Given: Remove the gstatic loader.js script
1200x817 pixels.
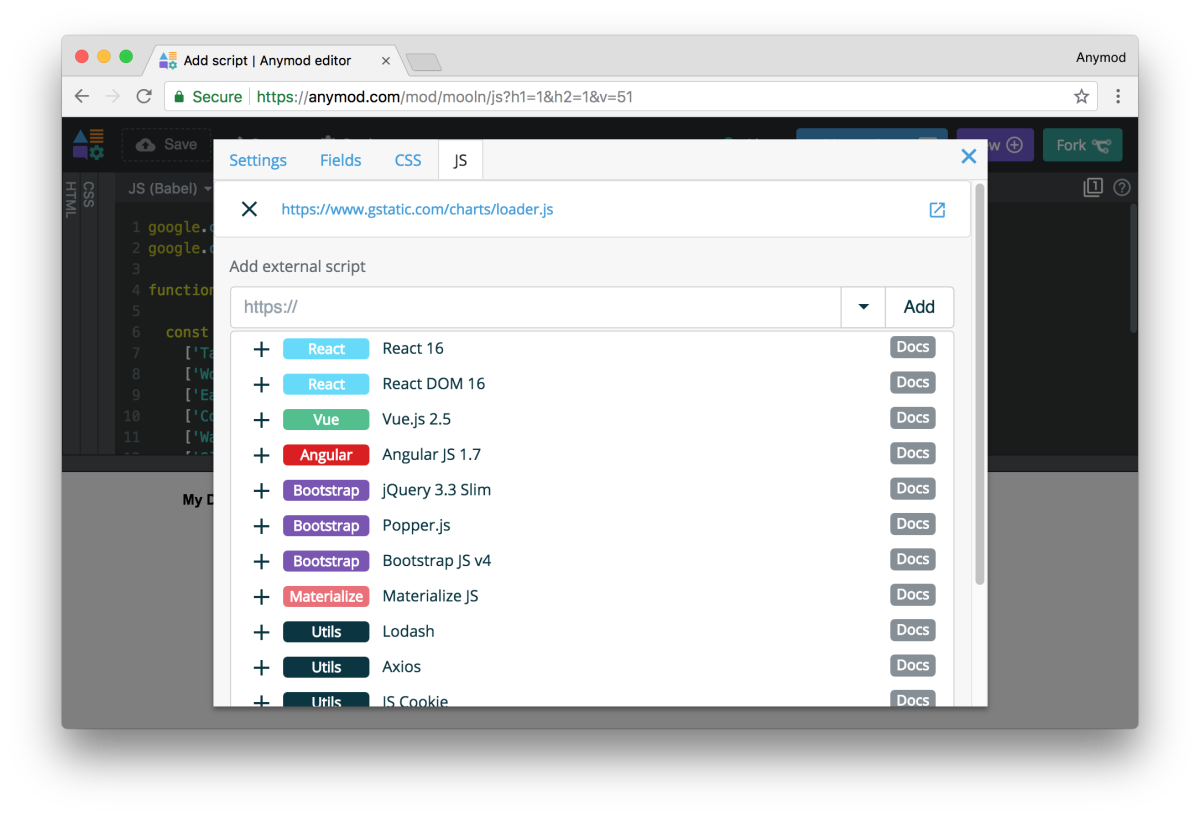Looking at the screenshot, I should pyautogui.click(x=249, y=209).
